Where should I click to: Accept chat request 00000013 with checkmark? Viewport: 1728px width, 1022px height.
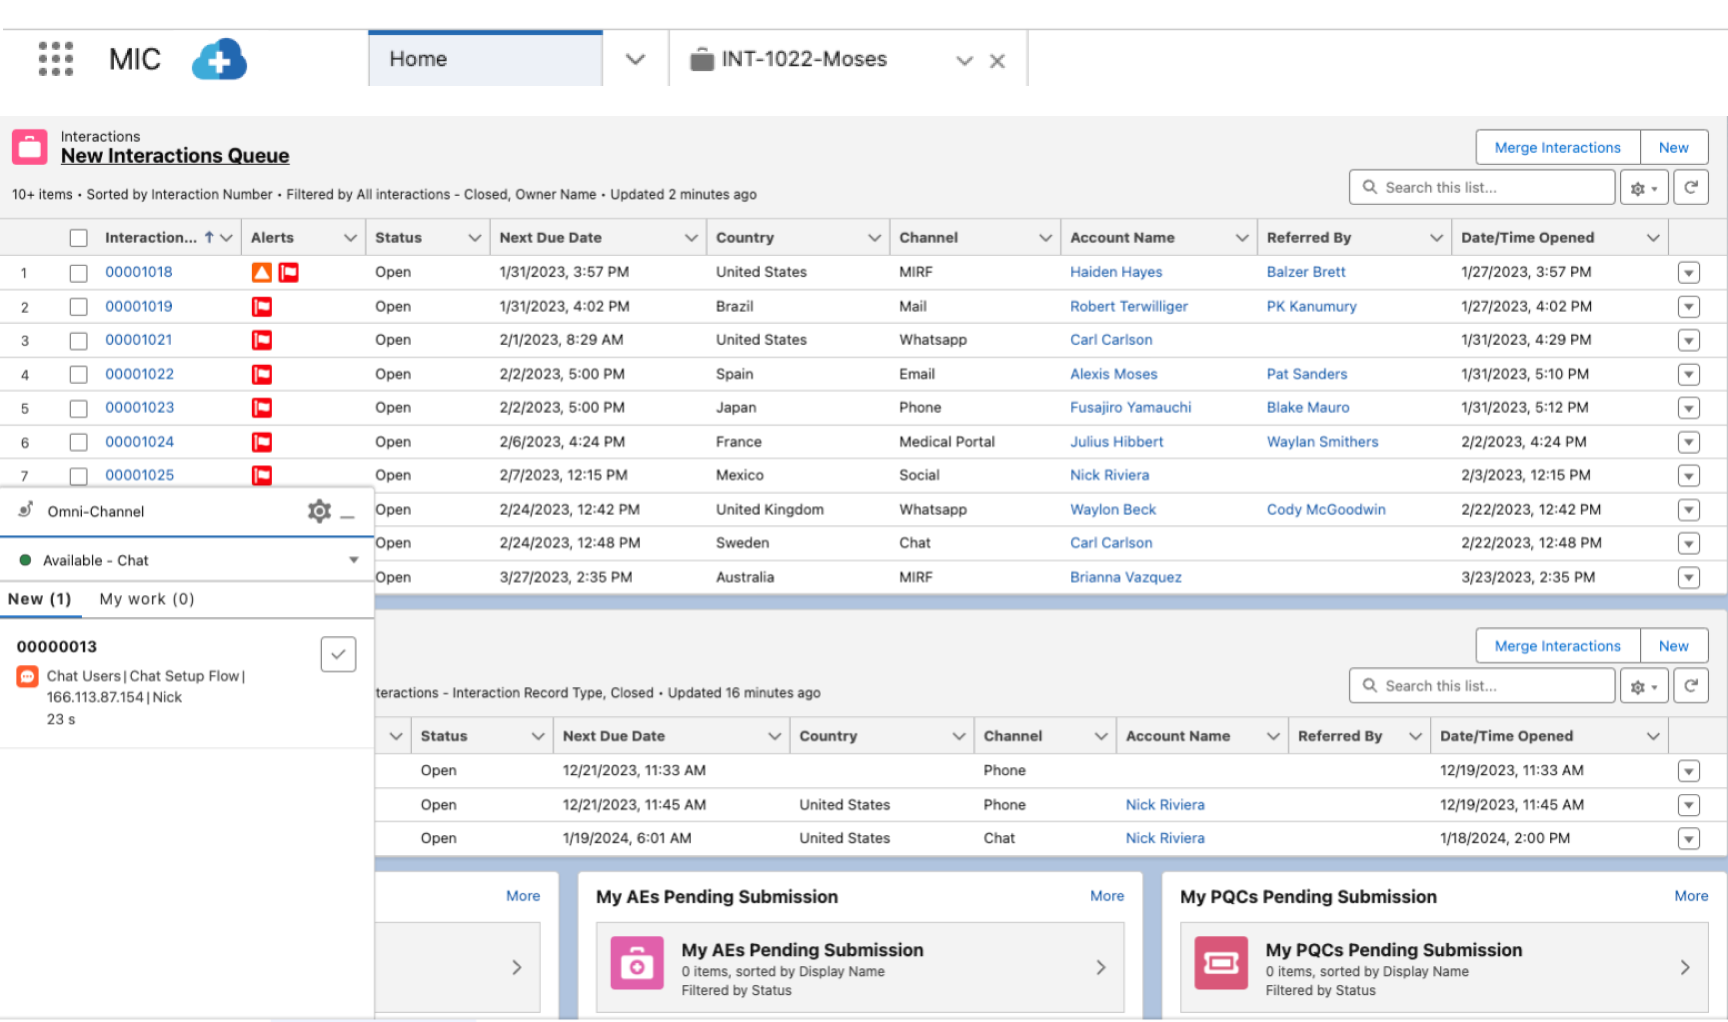pyautogui.click(x=338, y=654)
